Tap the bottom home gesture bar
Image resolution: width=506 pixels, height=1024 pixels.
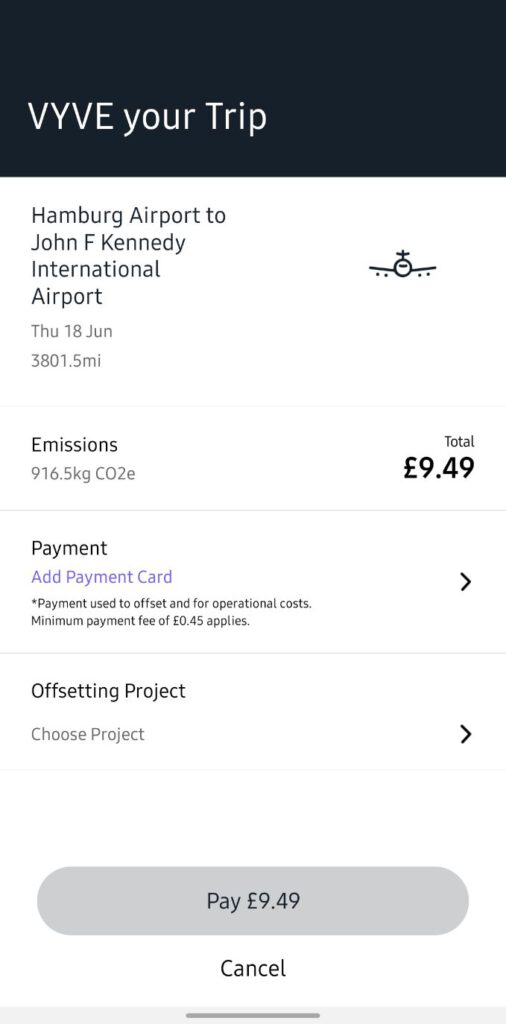click(253, 1016)
